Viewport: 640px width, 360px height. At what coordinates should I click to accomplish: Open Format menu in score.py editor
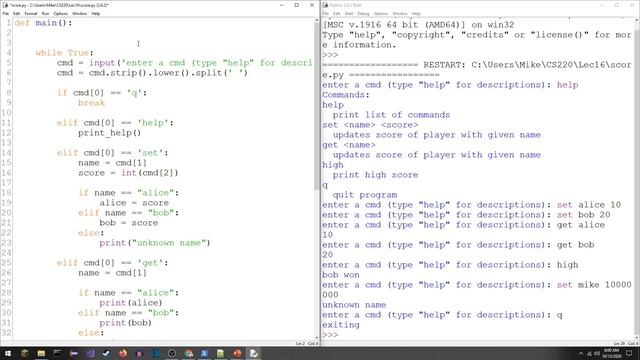point(31,13)
